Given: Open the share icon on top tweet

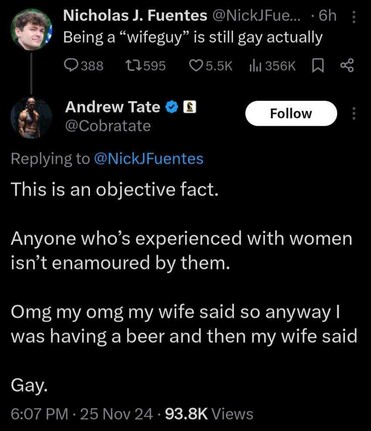Looking at the screenshot, I should pos(347,66).
